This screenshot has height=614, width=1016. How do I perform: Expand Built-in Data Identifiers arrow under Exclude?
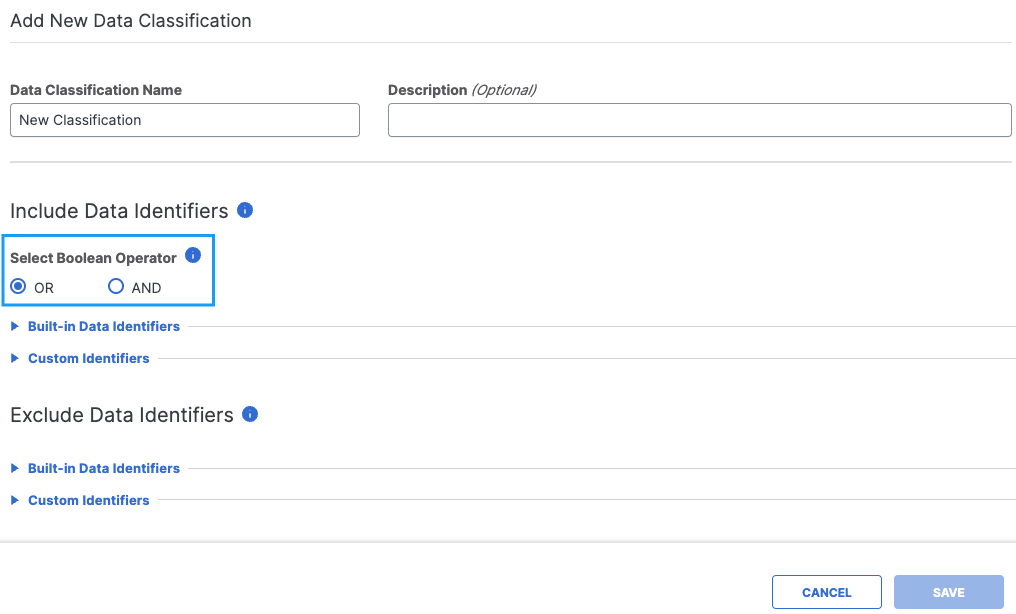click(15, 468)
